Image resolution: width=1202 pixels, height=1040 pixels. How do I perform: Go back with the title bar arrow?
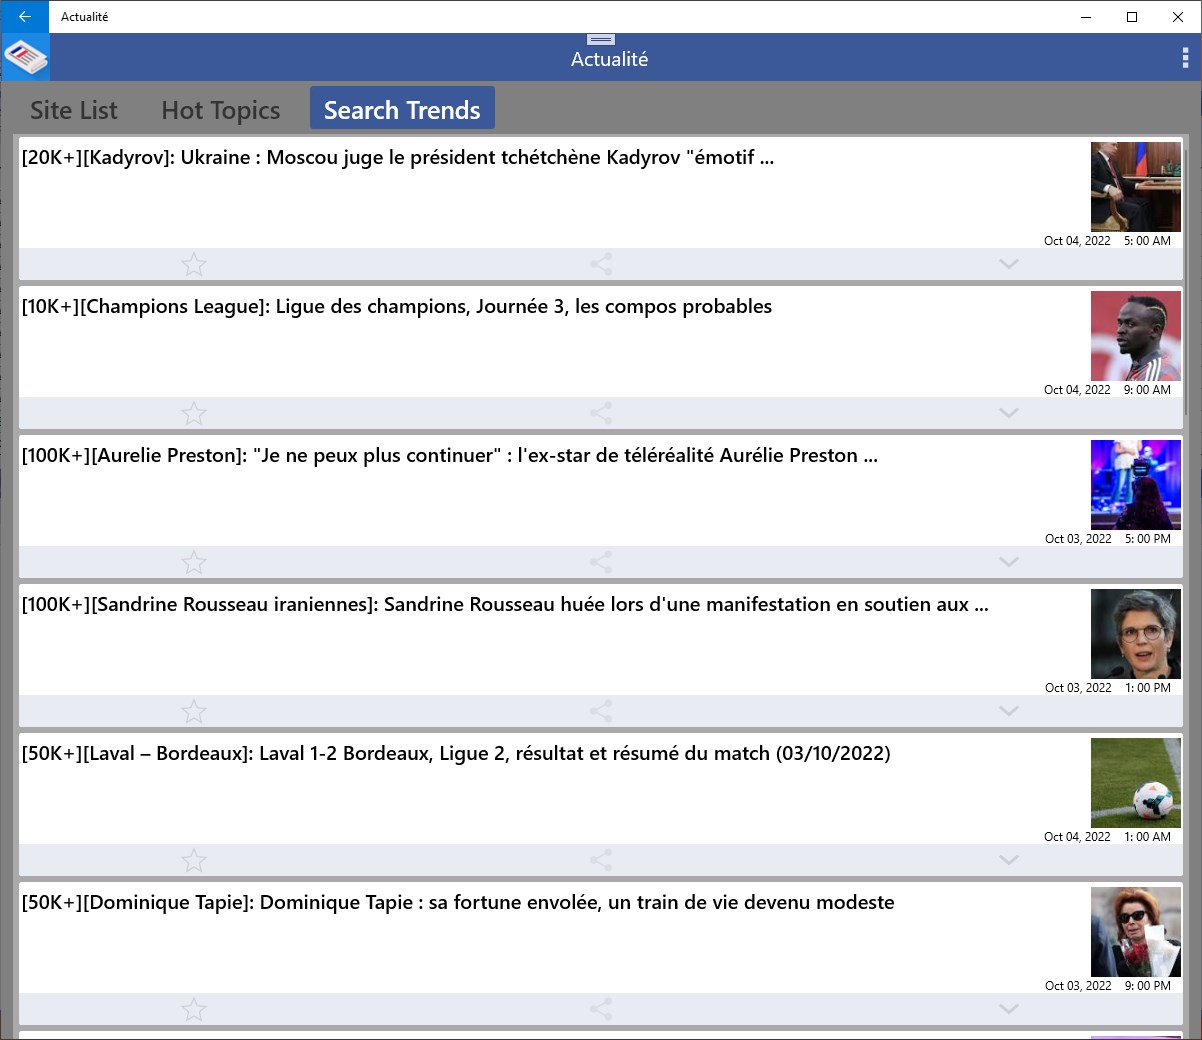coord(24,17)
